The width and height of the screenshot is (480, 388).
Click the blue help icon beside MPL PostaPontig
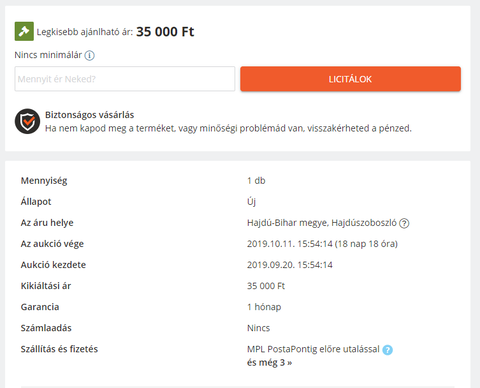coord(387,350)
